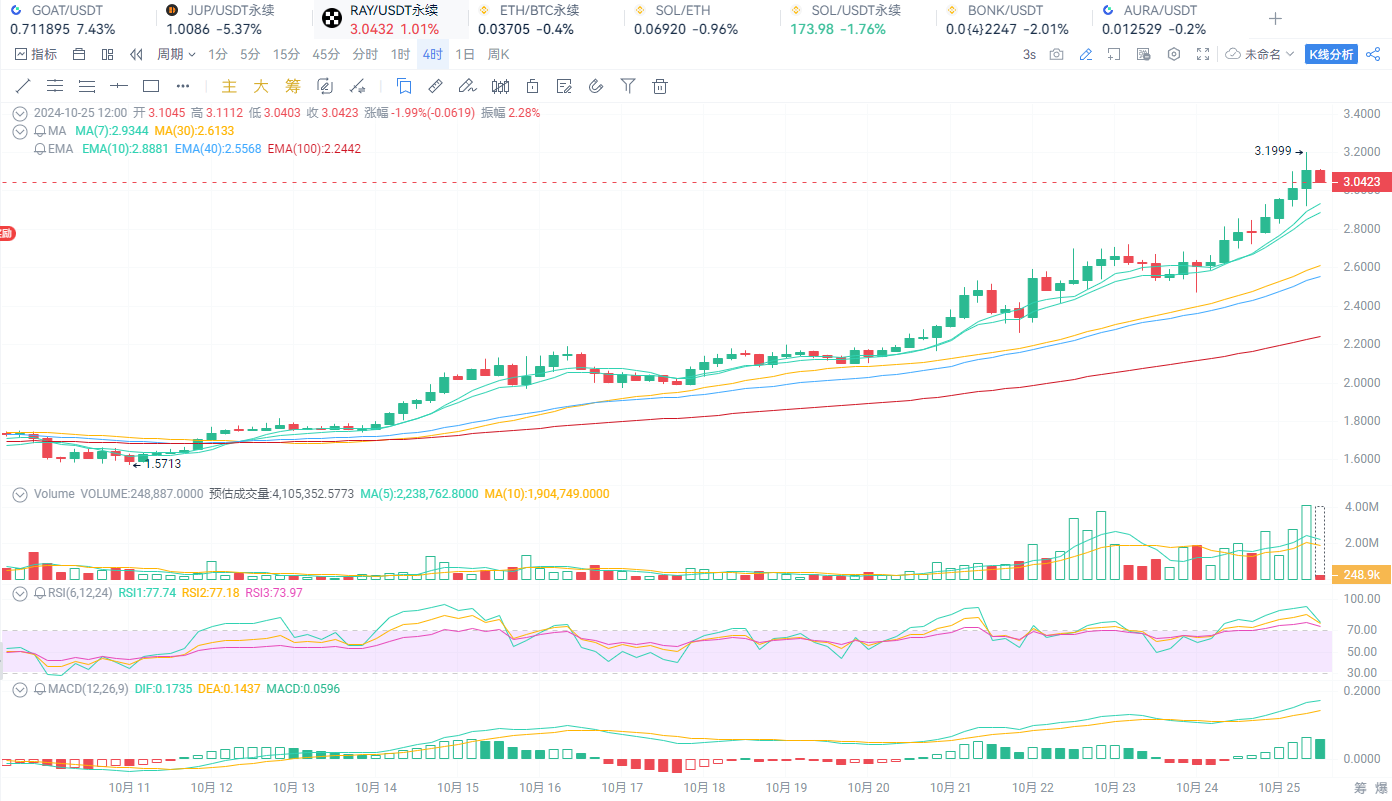Image resolution: width=1392 pixels, height=801 pixels.
Task: Select the parallel channel lines tool
Action: click(x=55, y=86)
